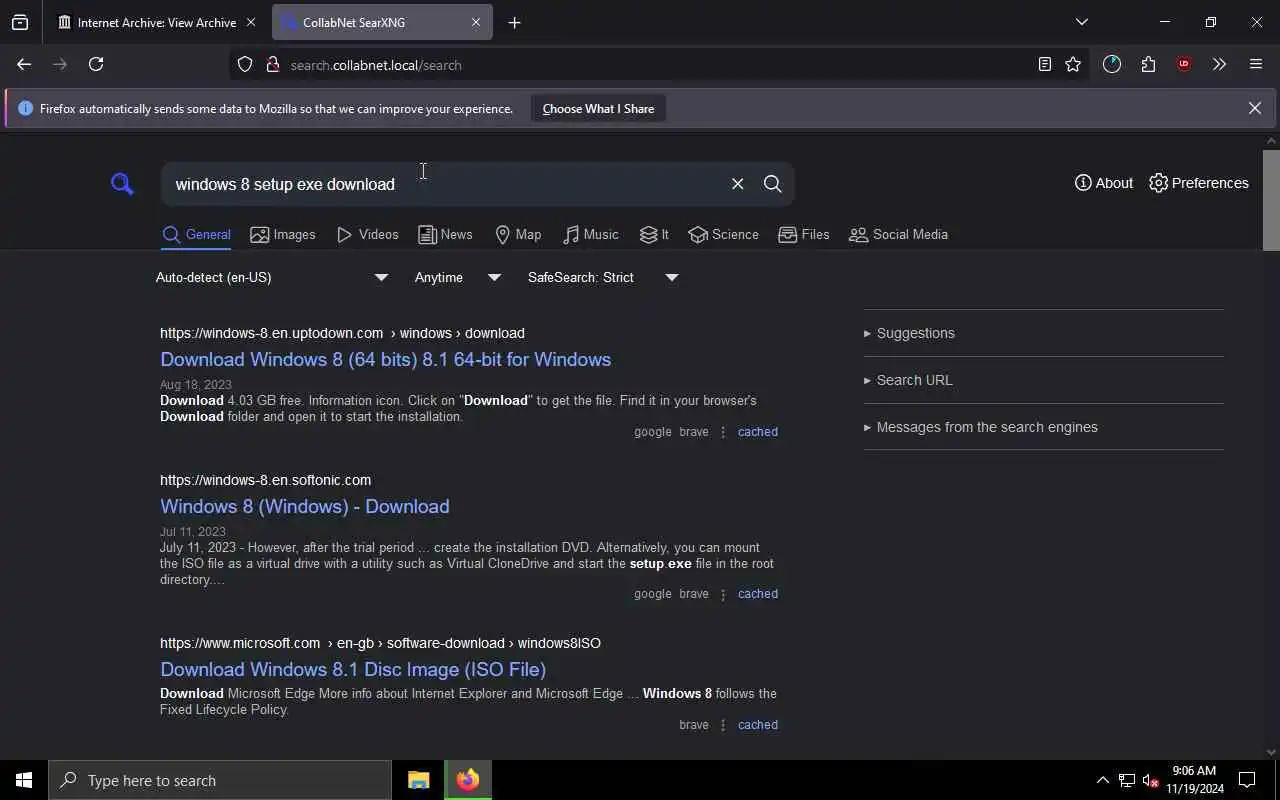Open cached link for uptodown result

(757, 432)
